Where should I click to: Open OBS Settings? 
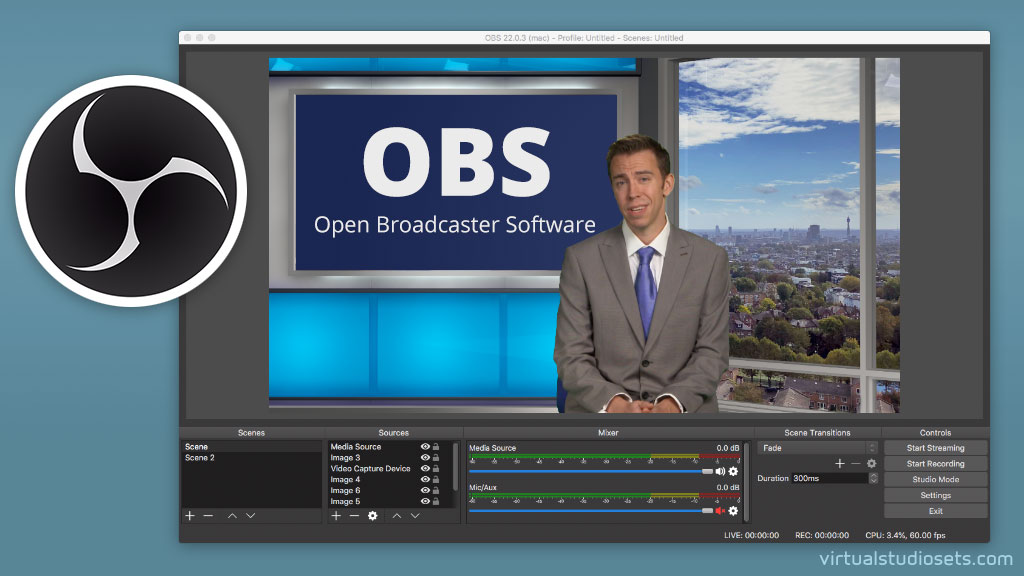(x=935, y=496)
